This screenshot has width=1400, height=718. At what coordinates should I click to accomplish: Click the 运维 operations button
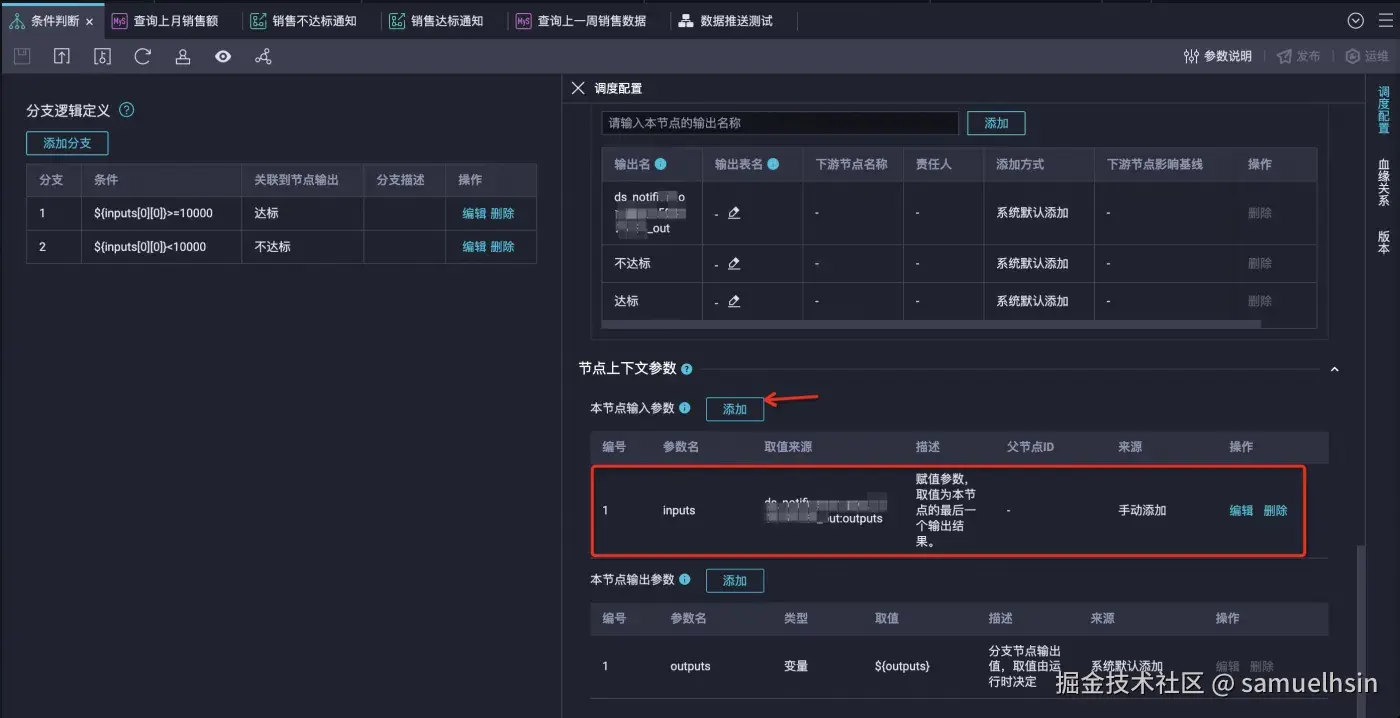pos(1367,57)
